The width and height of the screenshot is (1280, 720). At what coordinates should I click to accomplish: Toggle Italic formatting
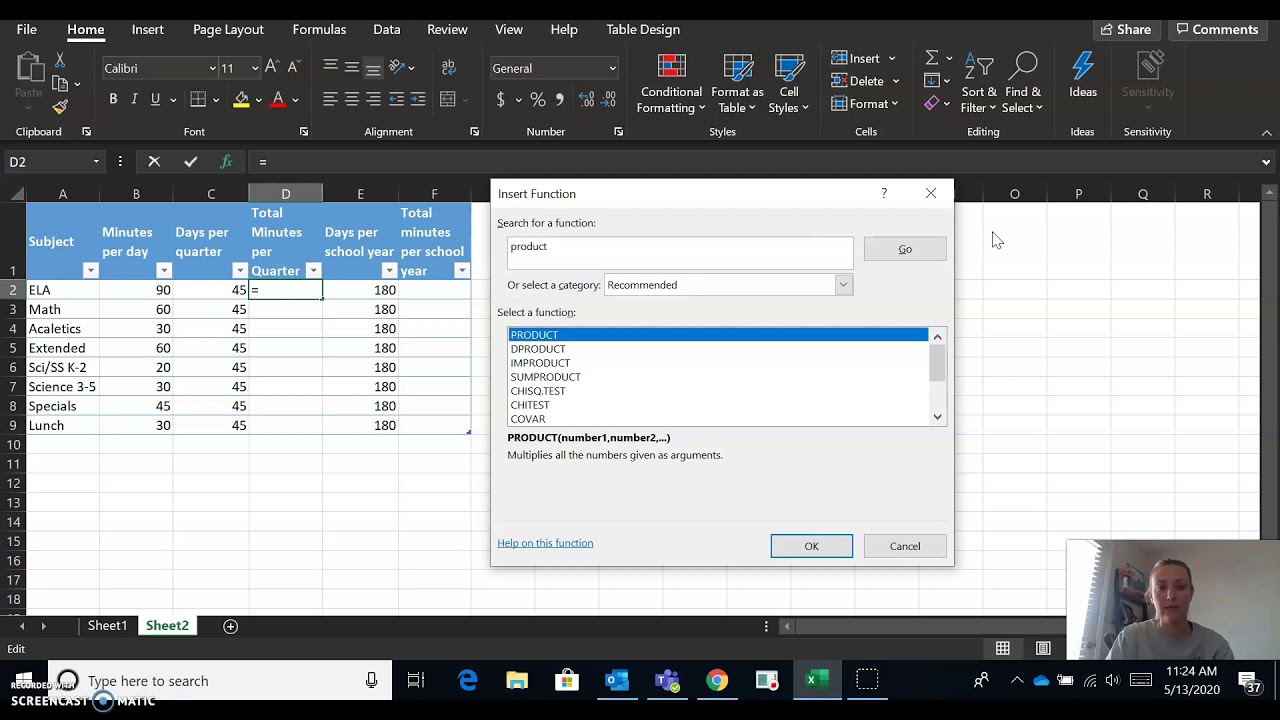pos(134,99)
